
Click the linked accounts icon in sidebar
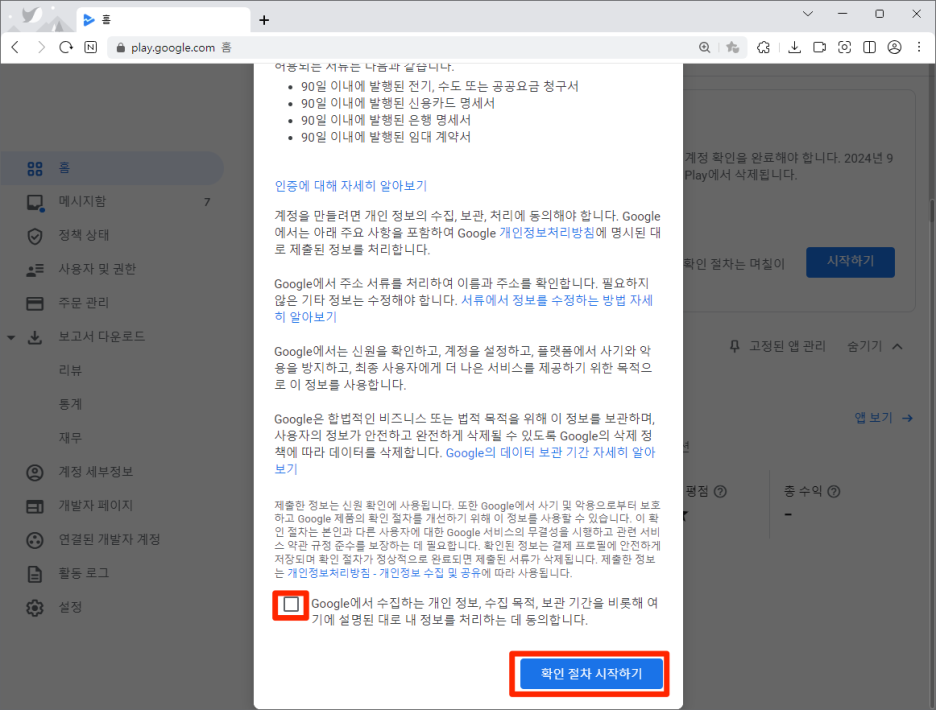(35, 540)
